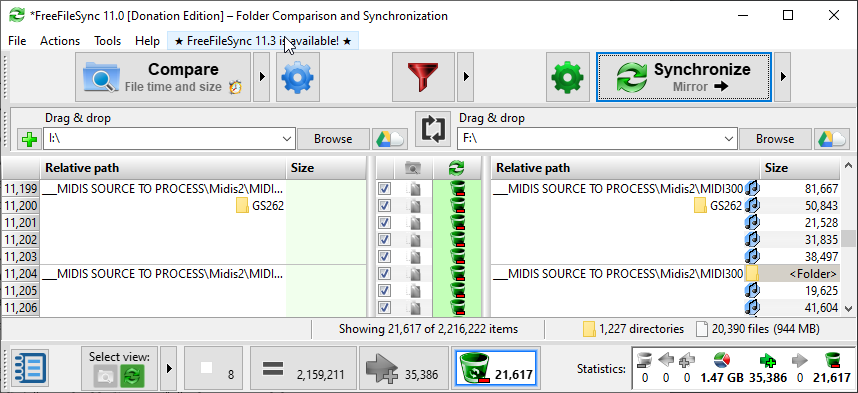This screenshot has height=393, width=858.
Task: Uncheck checkbox in row 11,199
Action: pos(385,189)
